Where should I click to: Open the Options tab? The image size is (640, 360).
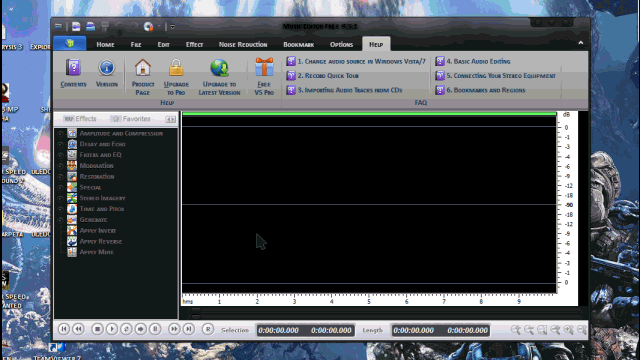point(341,44)
